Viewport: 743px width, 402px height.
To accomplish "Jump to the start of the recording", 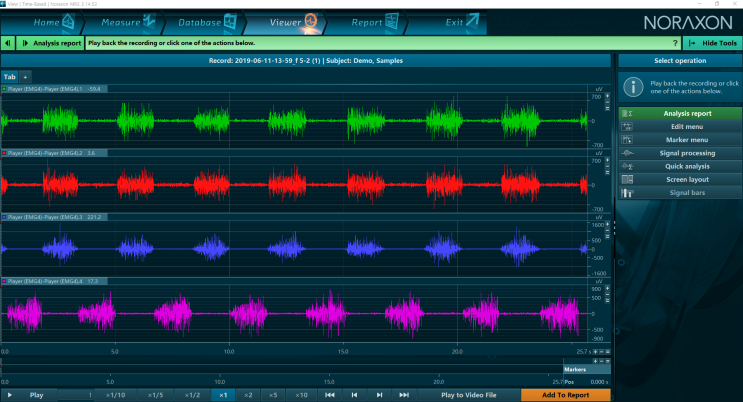I will point(330,395).
